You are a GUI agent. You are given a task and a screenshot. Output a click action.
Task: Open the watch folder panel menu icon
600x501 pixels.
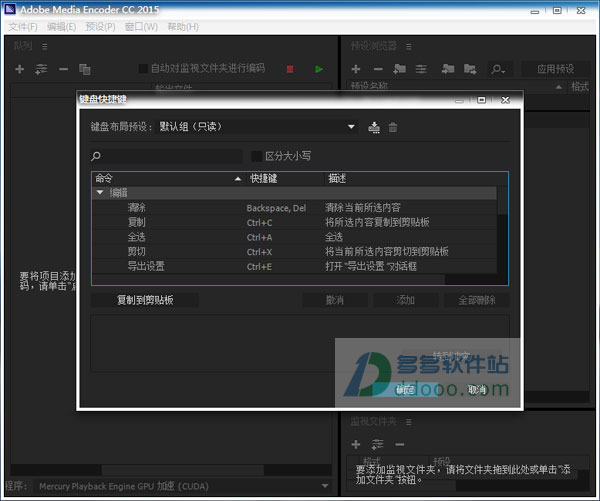tap(409, 422)
